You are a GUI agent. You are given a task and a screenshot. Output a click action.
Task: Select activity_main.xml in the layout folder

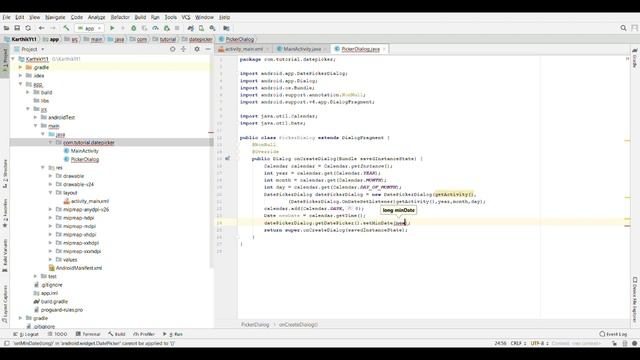(90, 201)
